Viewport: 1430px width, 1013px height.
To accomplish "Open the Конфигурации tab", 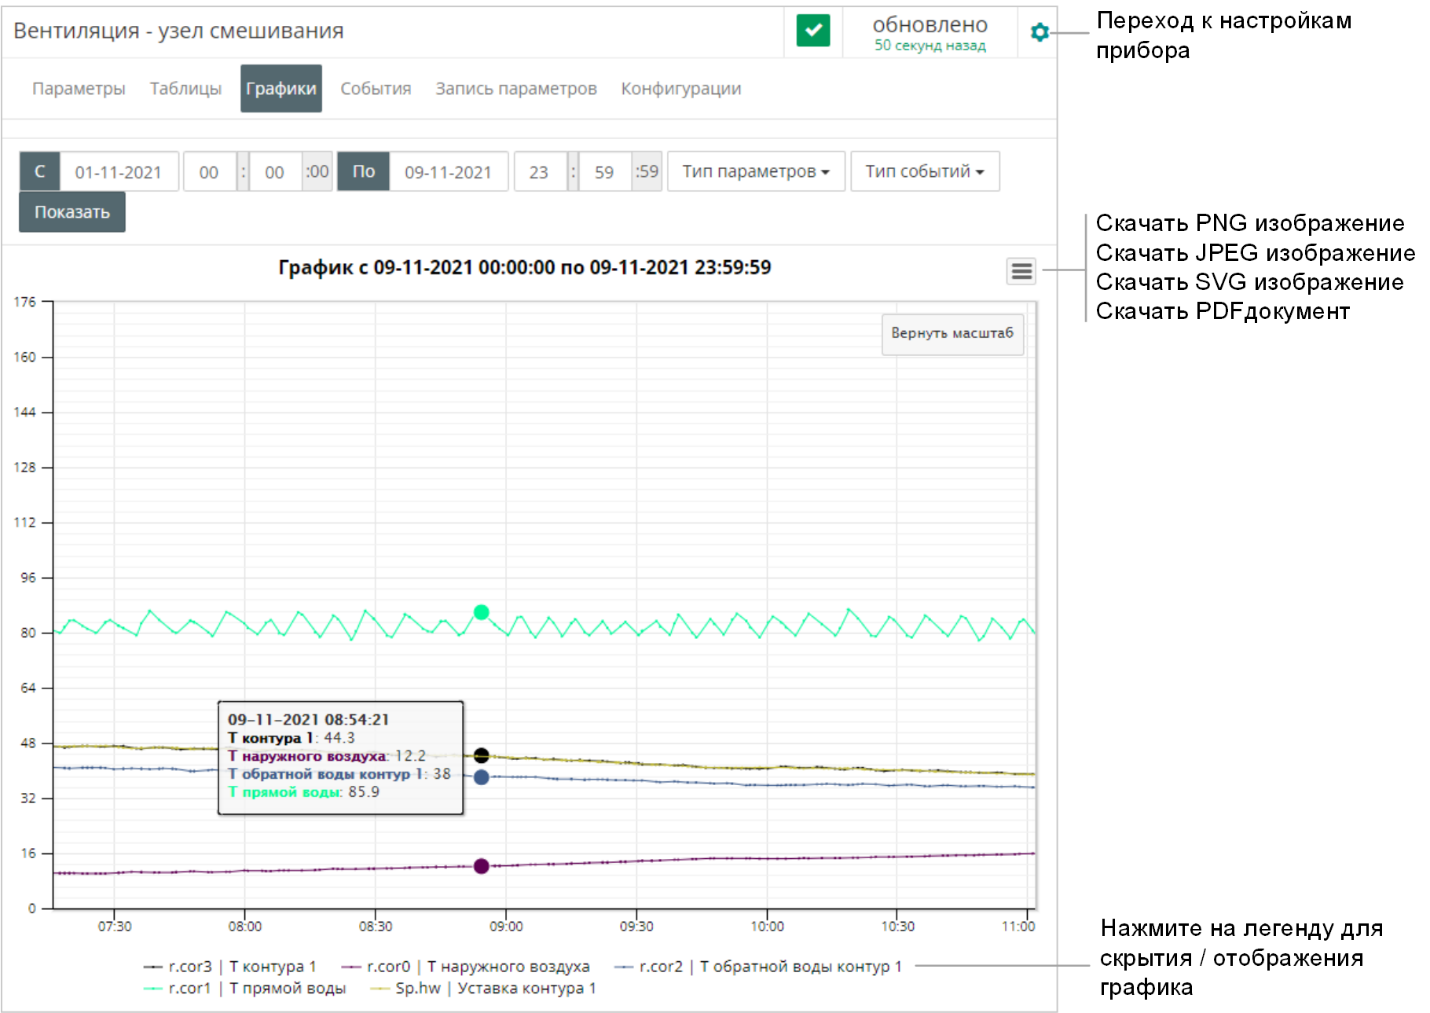I will point(680,89).
